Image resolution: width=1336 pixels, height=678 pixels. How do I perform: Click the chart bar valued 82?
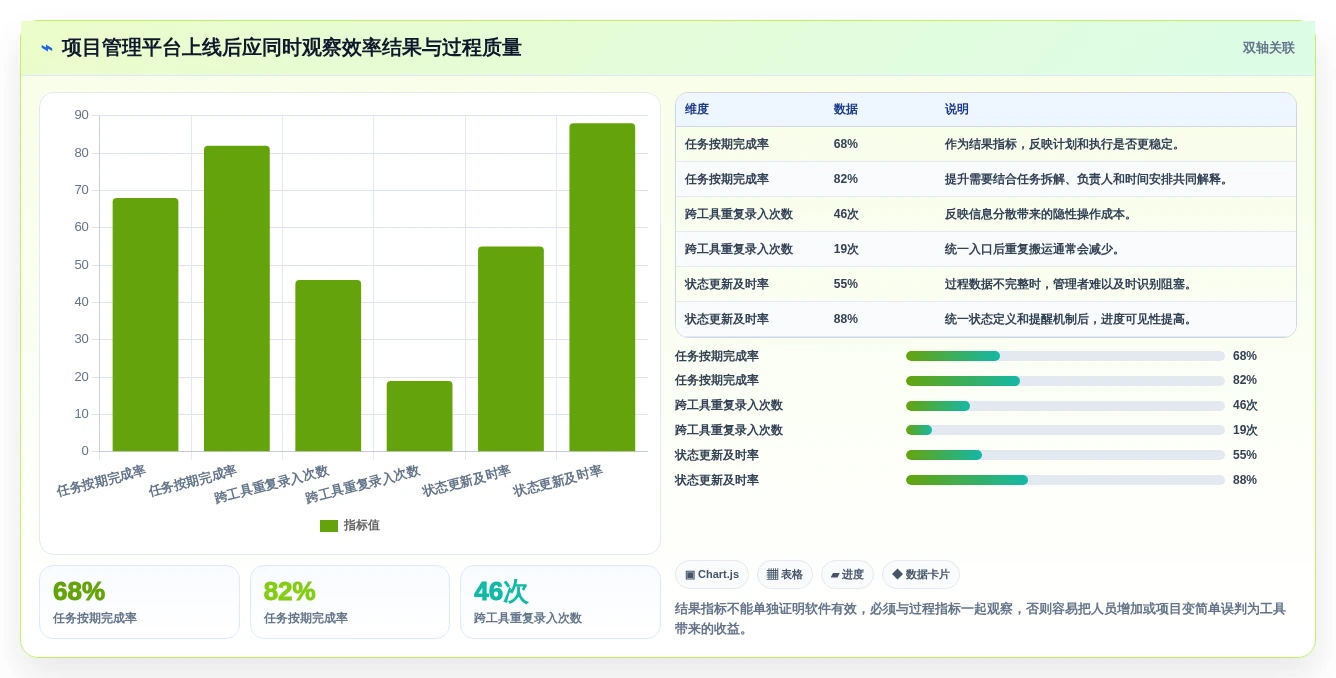coord(237,299)
